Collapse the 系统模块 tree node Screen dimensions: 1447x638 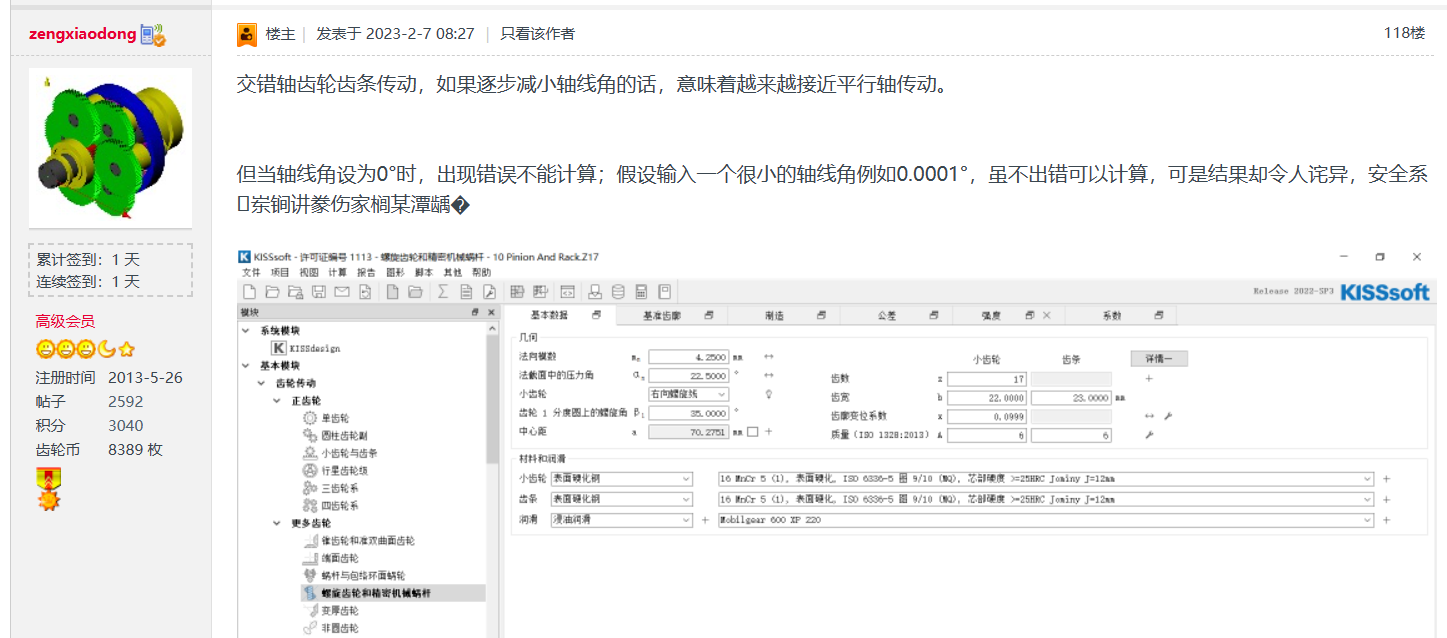(246, 331)
